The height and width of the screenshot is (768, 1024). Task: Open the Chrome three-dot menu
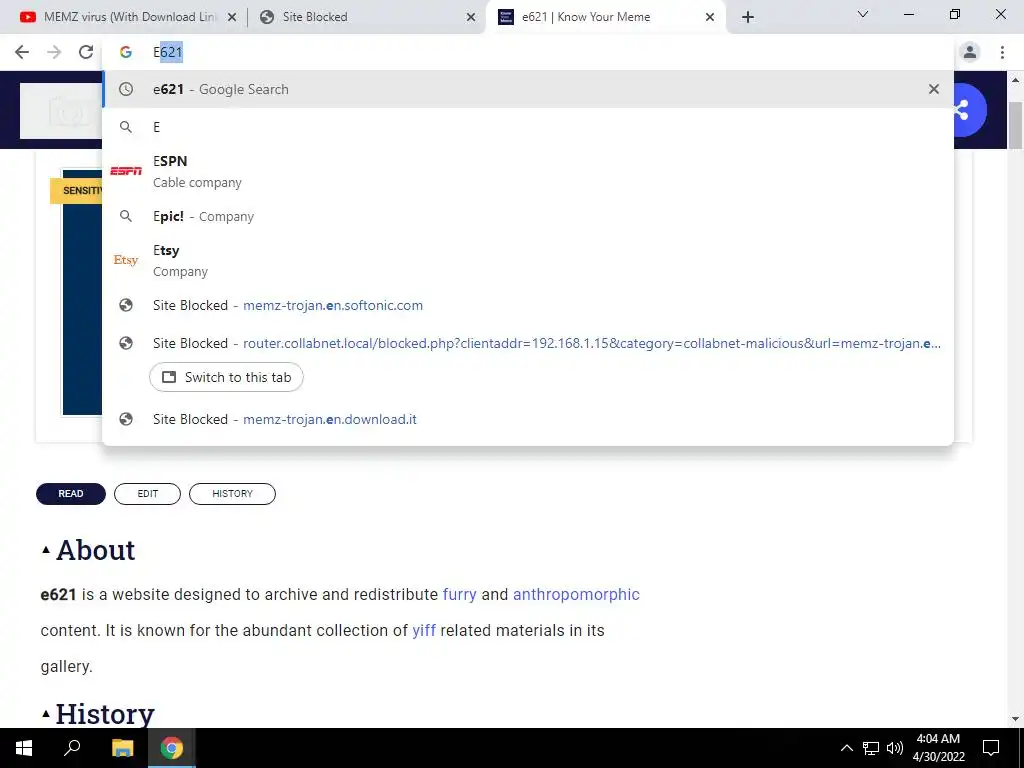[1002, 52]
